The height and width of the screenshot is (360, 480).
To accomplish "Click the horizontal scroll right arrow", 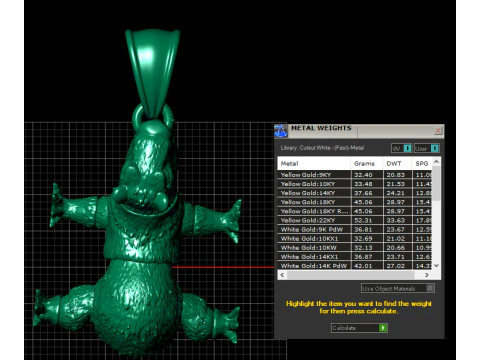I will pyautogui.click(x=427, y=275).
